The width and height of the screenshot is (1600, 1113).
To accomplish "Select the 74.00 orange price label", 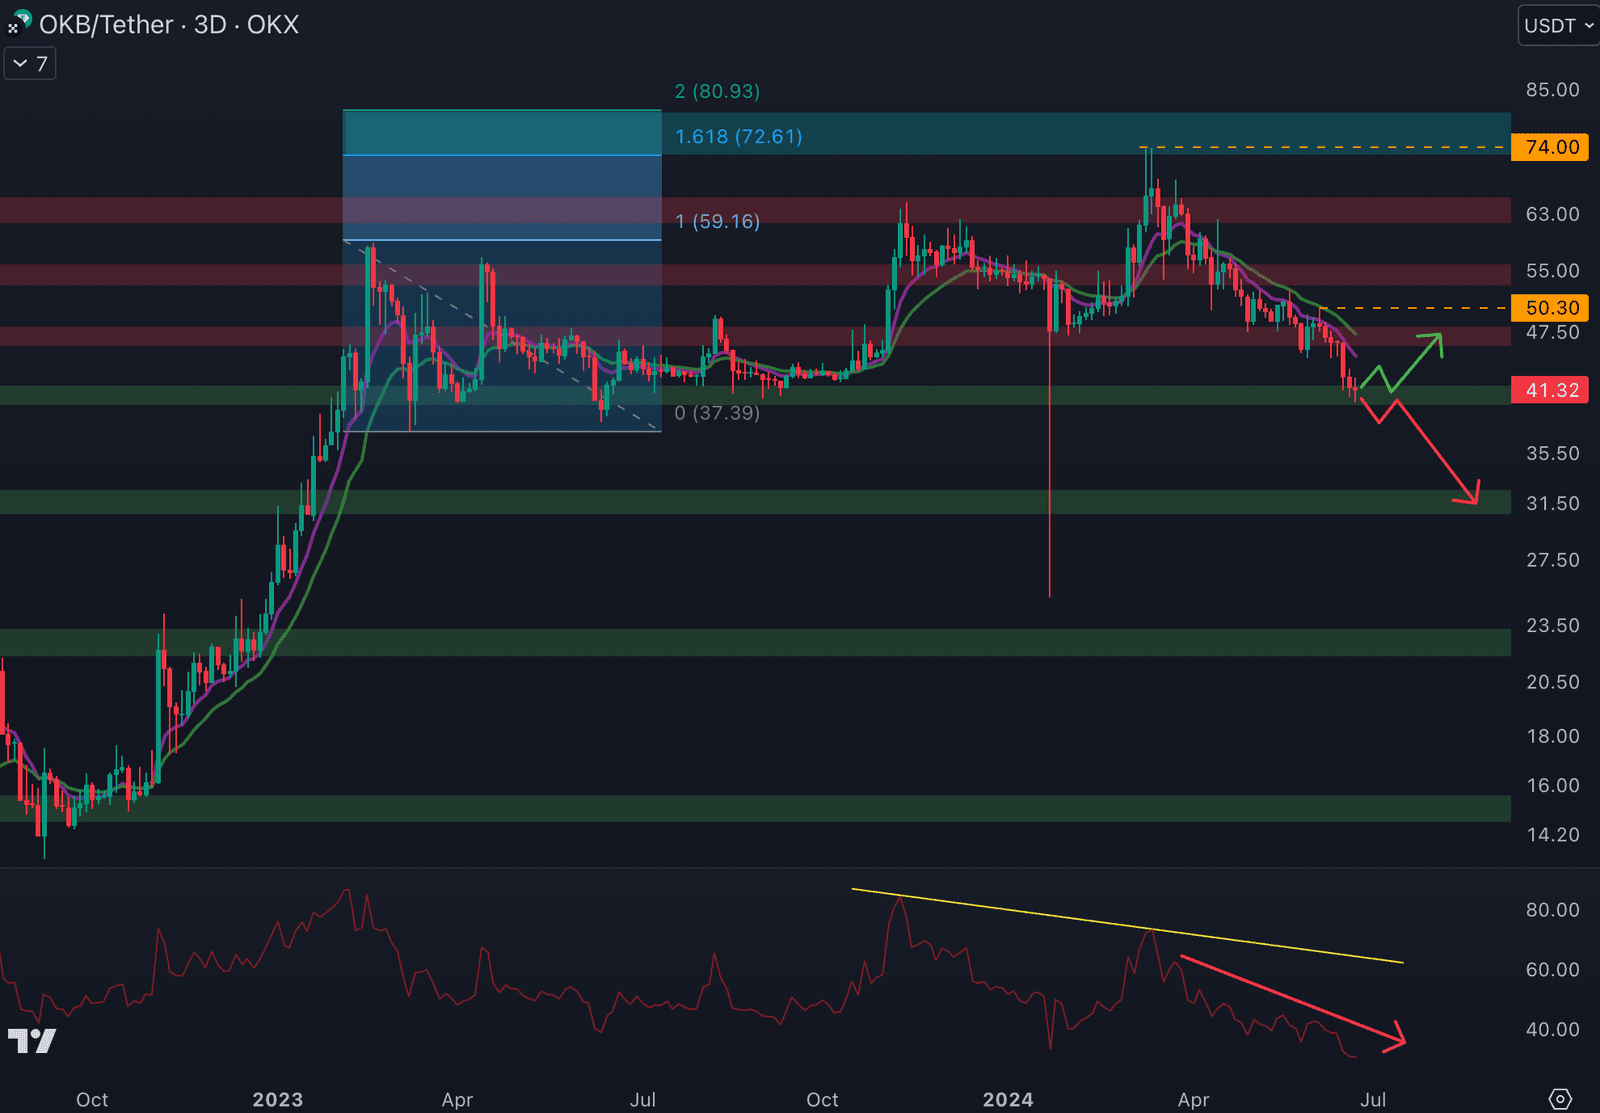I will [1550, 147].
